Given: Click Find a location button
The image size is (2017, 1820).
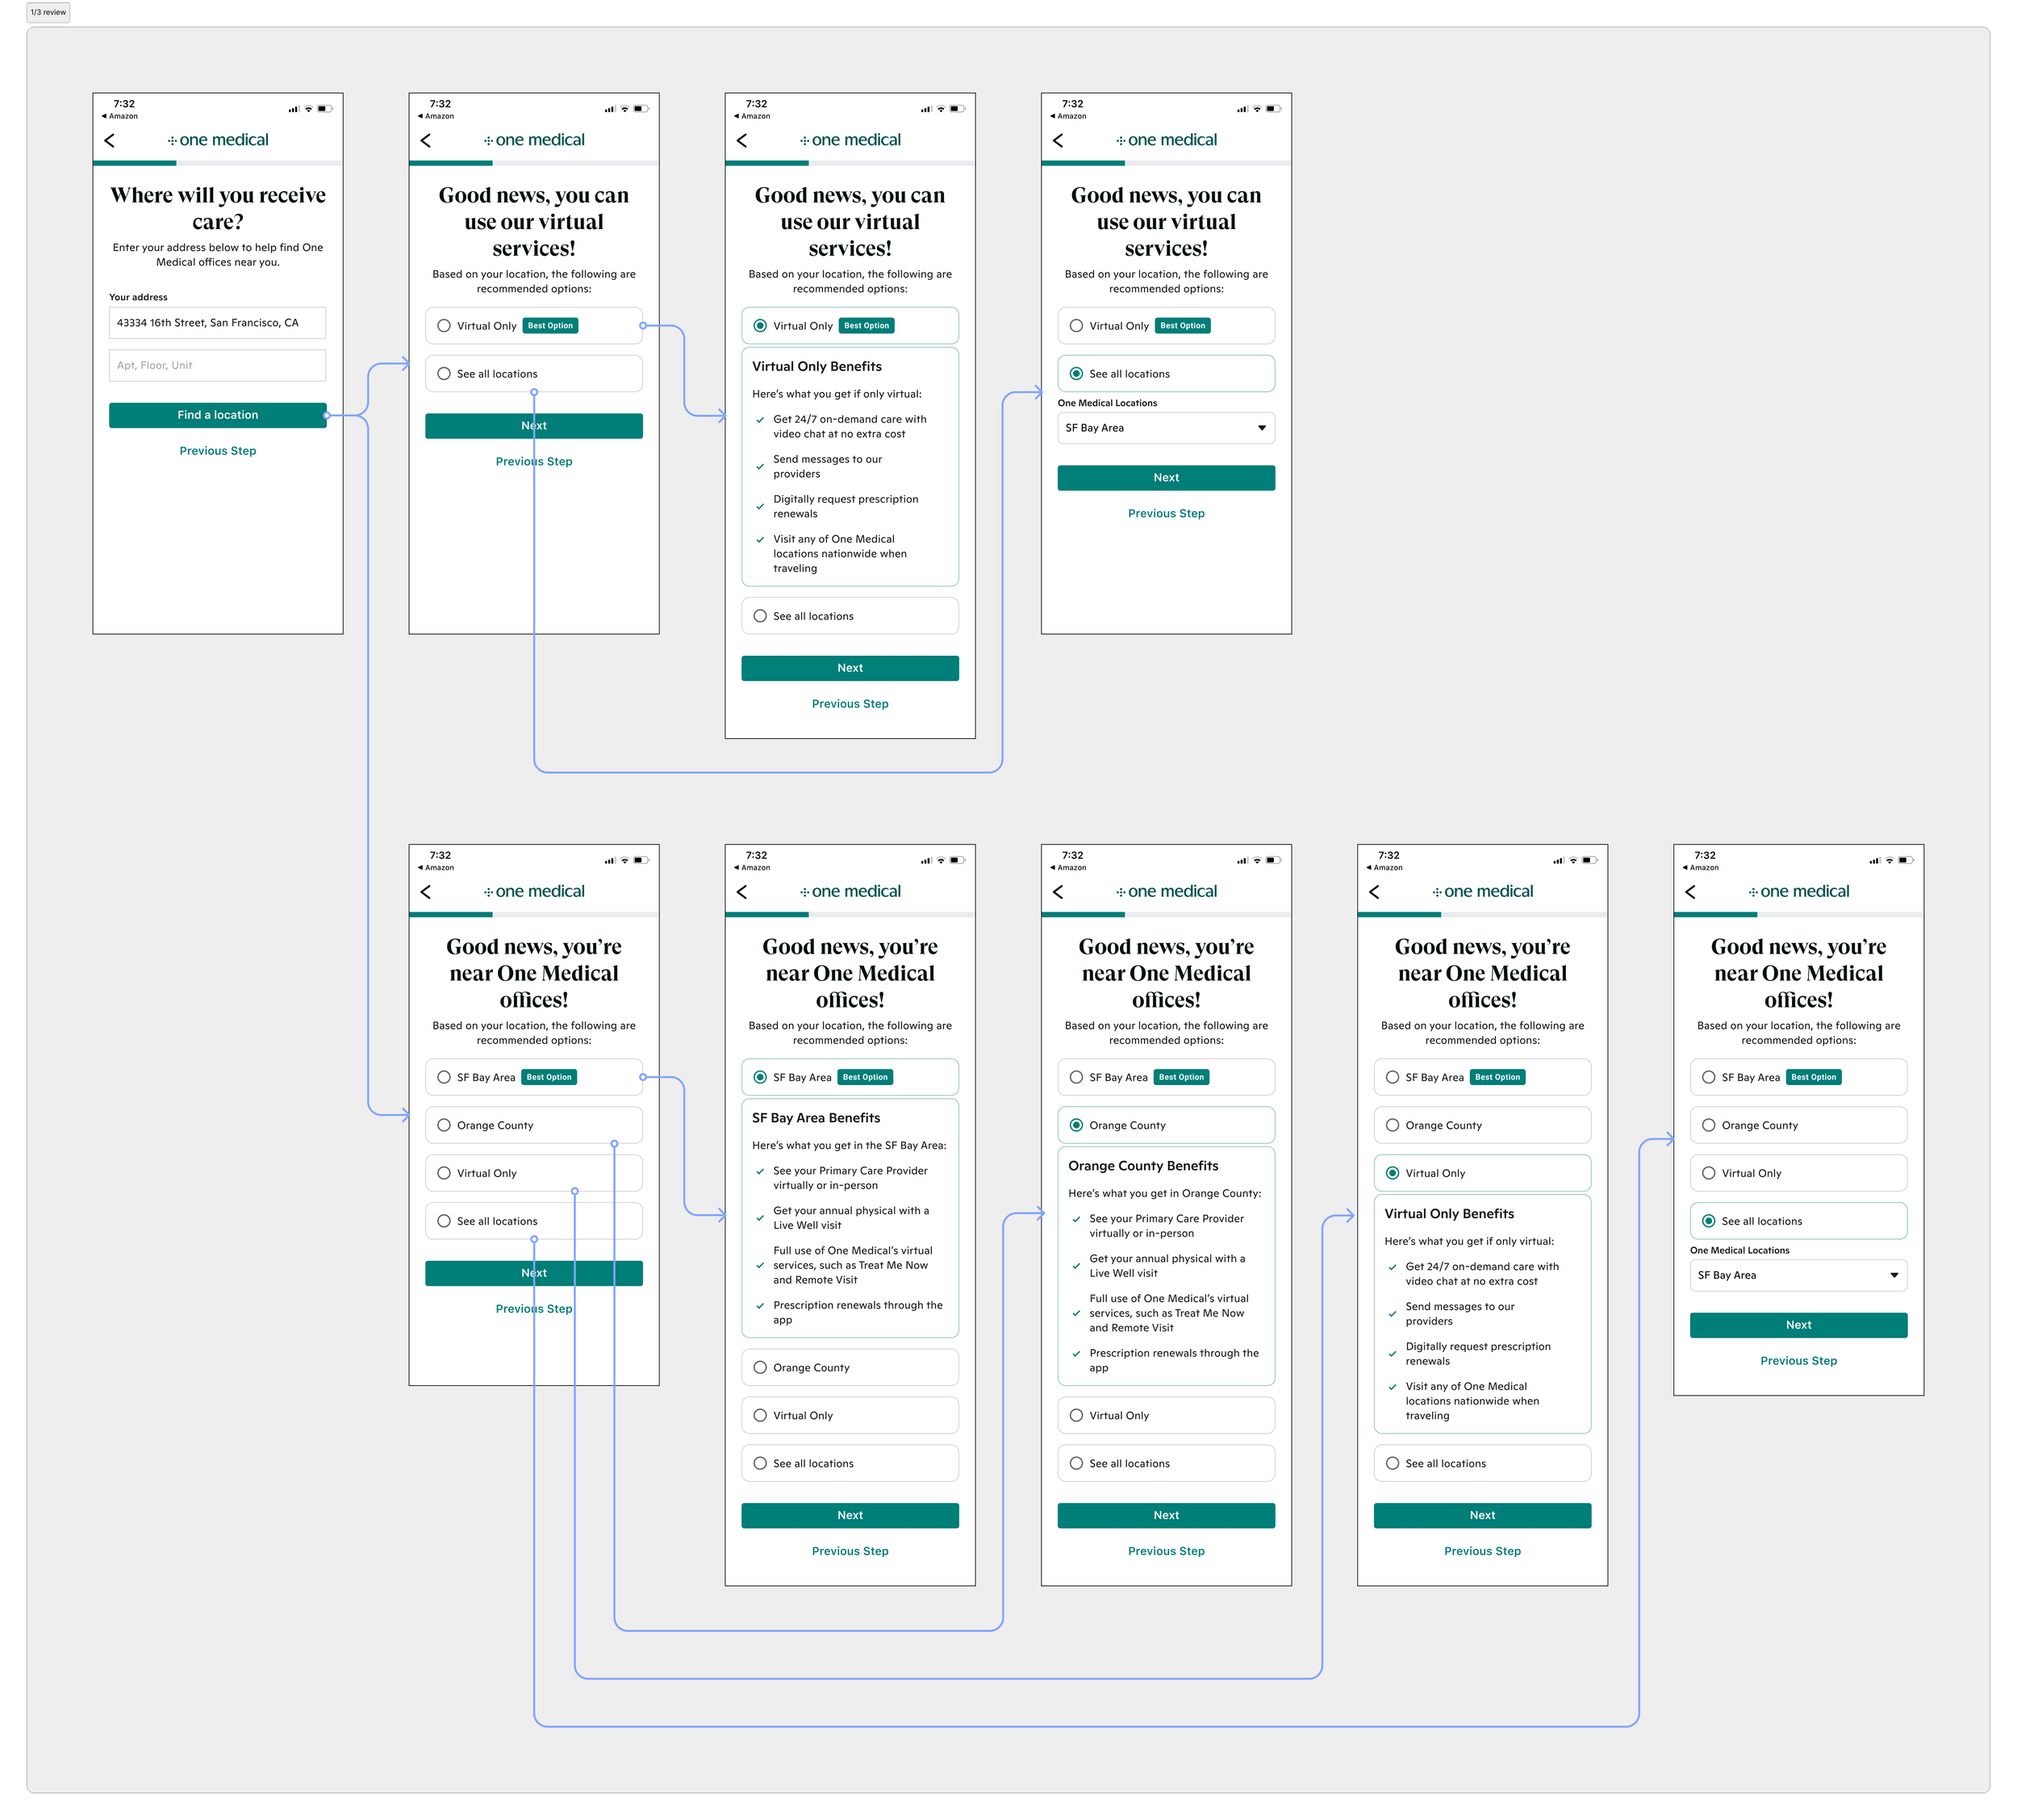Looking at the screenshot, I should (x=218, y=415).
